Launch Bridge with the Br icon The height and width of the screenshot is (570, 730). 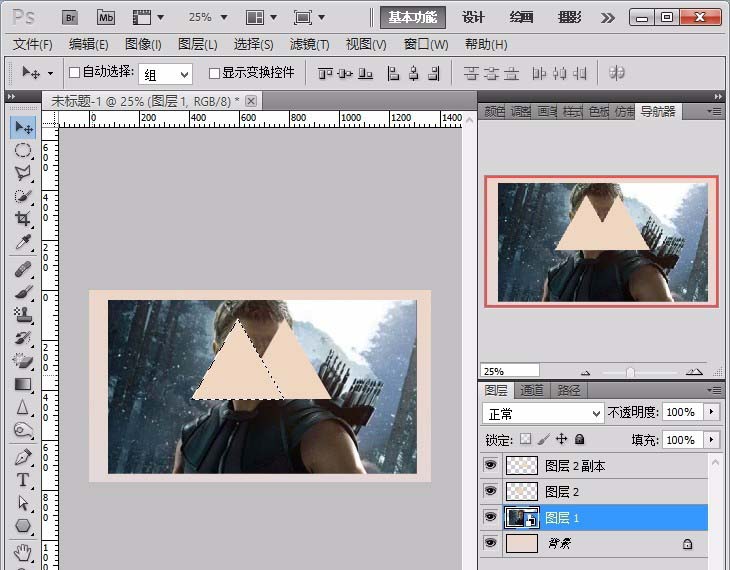(71, 17)
